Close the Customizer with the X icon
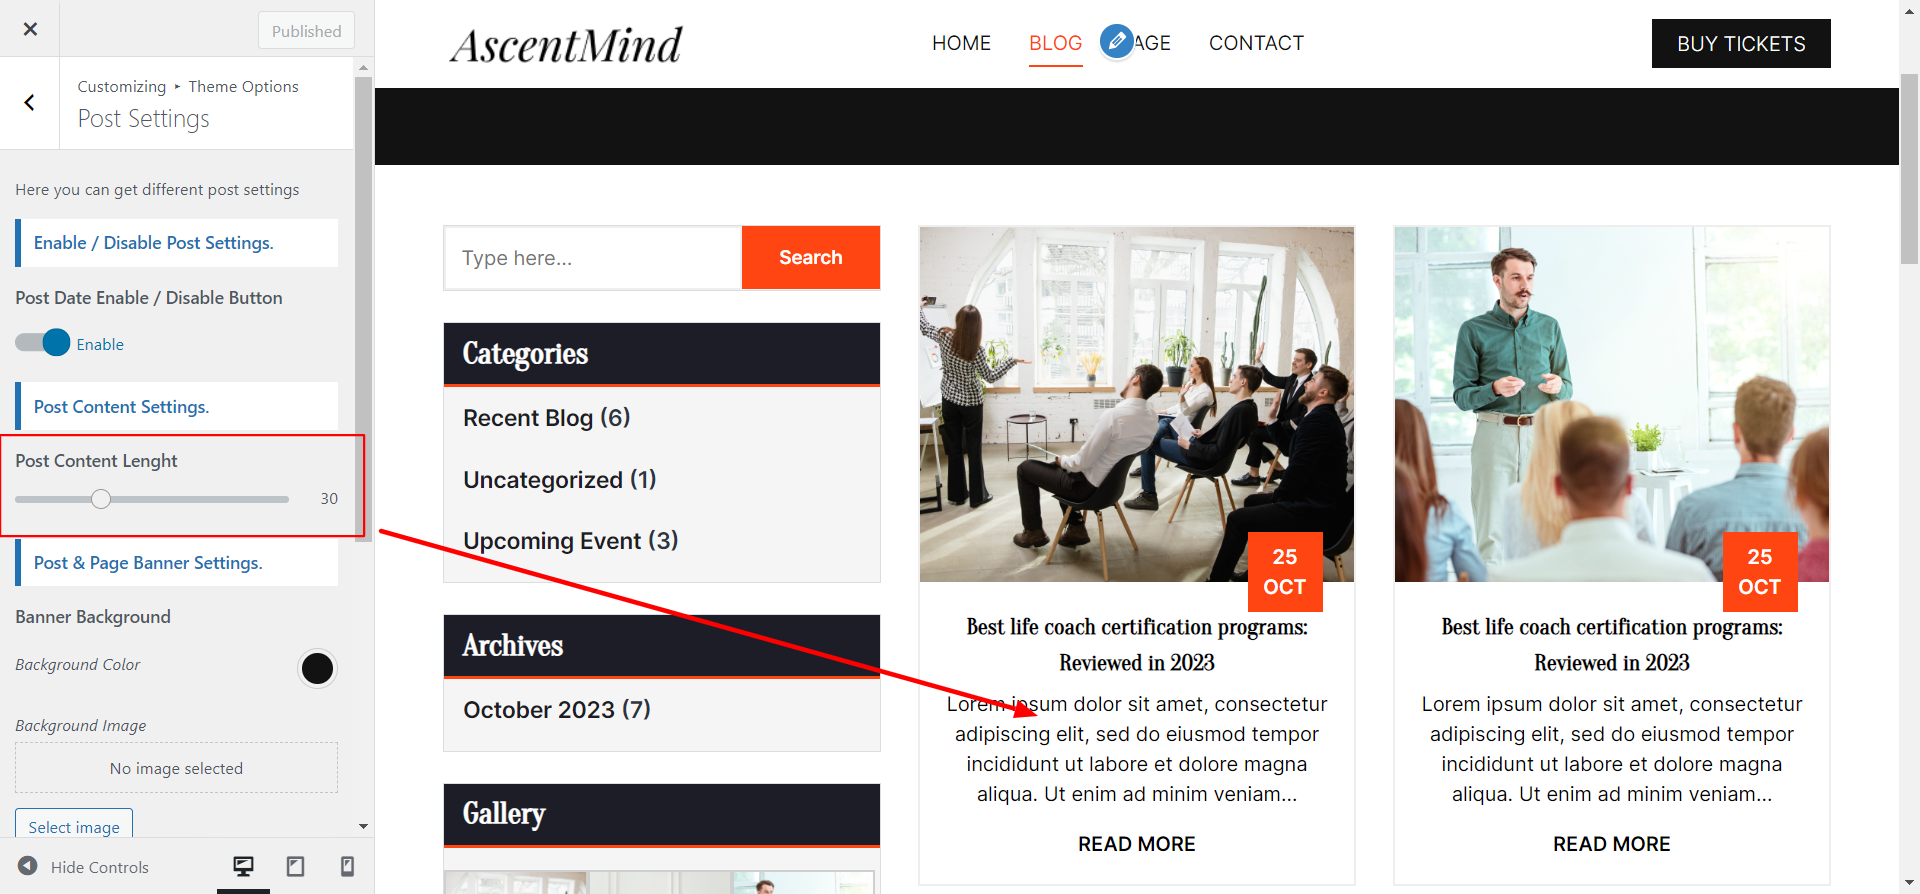 coord(30,29)
